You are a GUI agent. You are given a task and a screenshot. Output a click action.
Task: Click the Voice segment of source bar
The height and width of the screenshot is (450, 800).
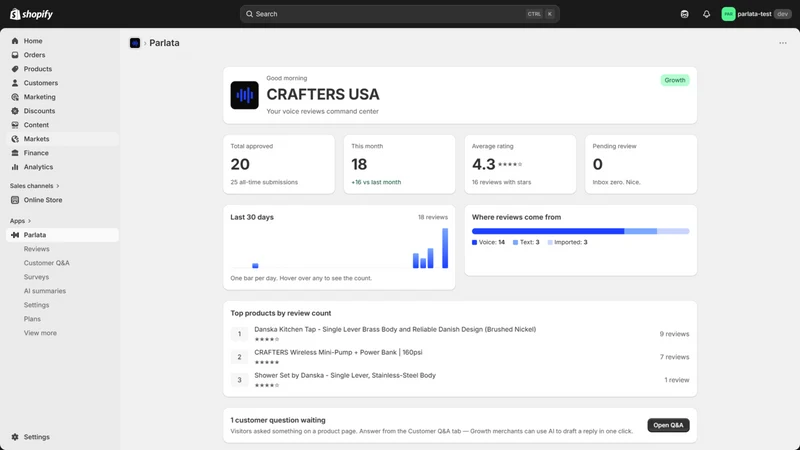tap(548, 231)
